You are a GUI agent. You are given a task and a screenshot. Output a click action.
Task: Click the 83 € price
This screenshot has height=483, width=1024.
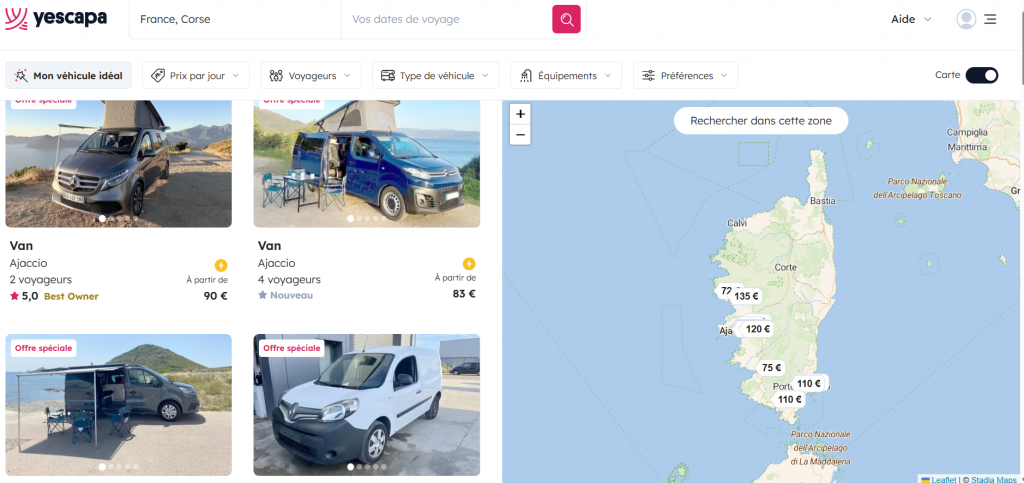tap(464, 294)
